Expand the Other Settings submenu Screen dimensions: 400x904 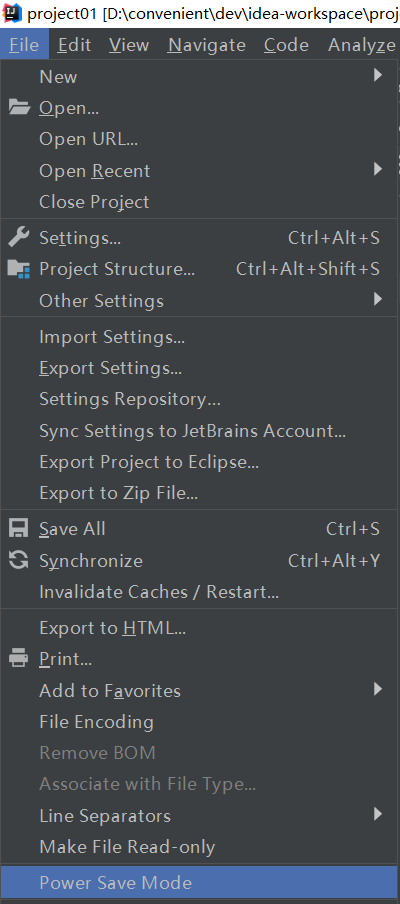point(199,300)
